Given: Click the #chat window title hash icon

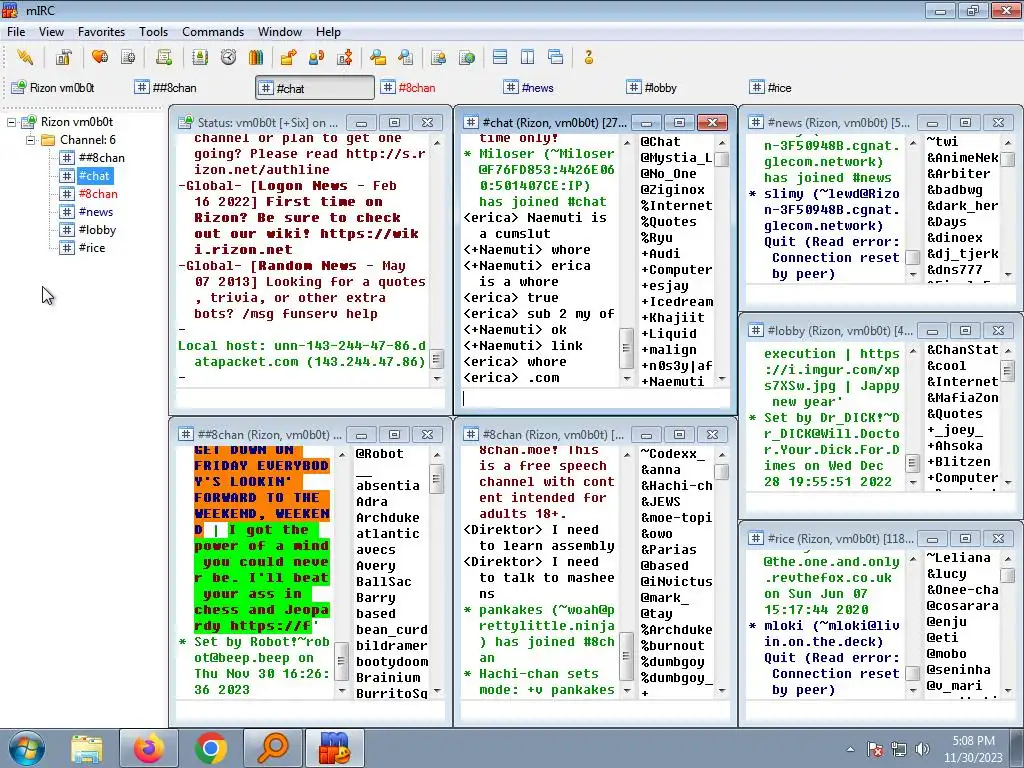Looking at the screenshot, I should point(471,122).
